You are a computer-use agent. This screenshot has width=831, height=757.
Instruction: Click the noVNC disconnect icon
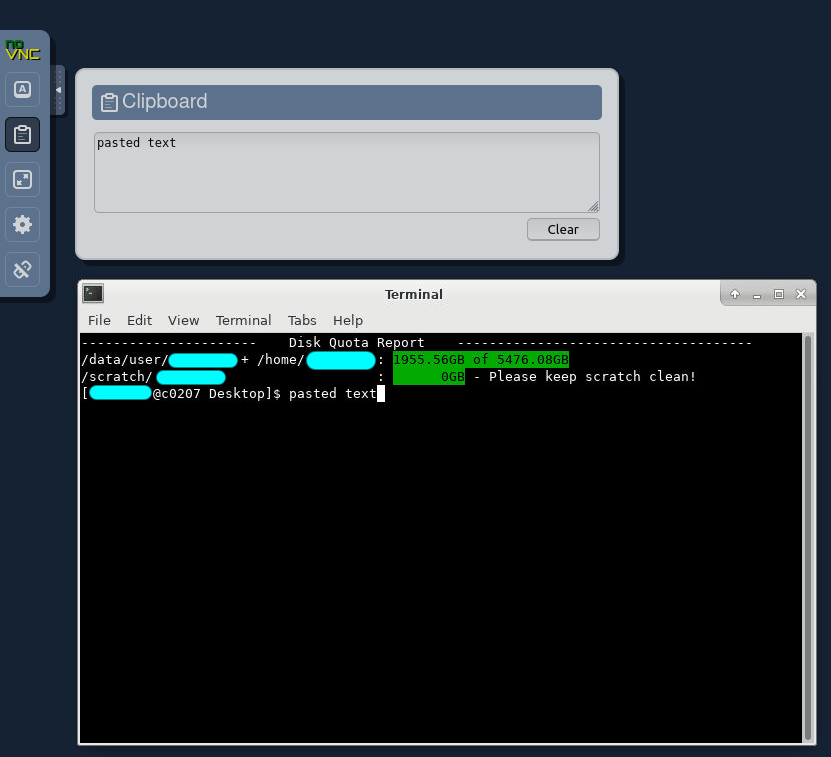pyautogui.click(x=22, y=269)
